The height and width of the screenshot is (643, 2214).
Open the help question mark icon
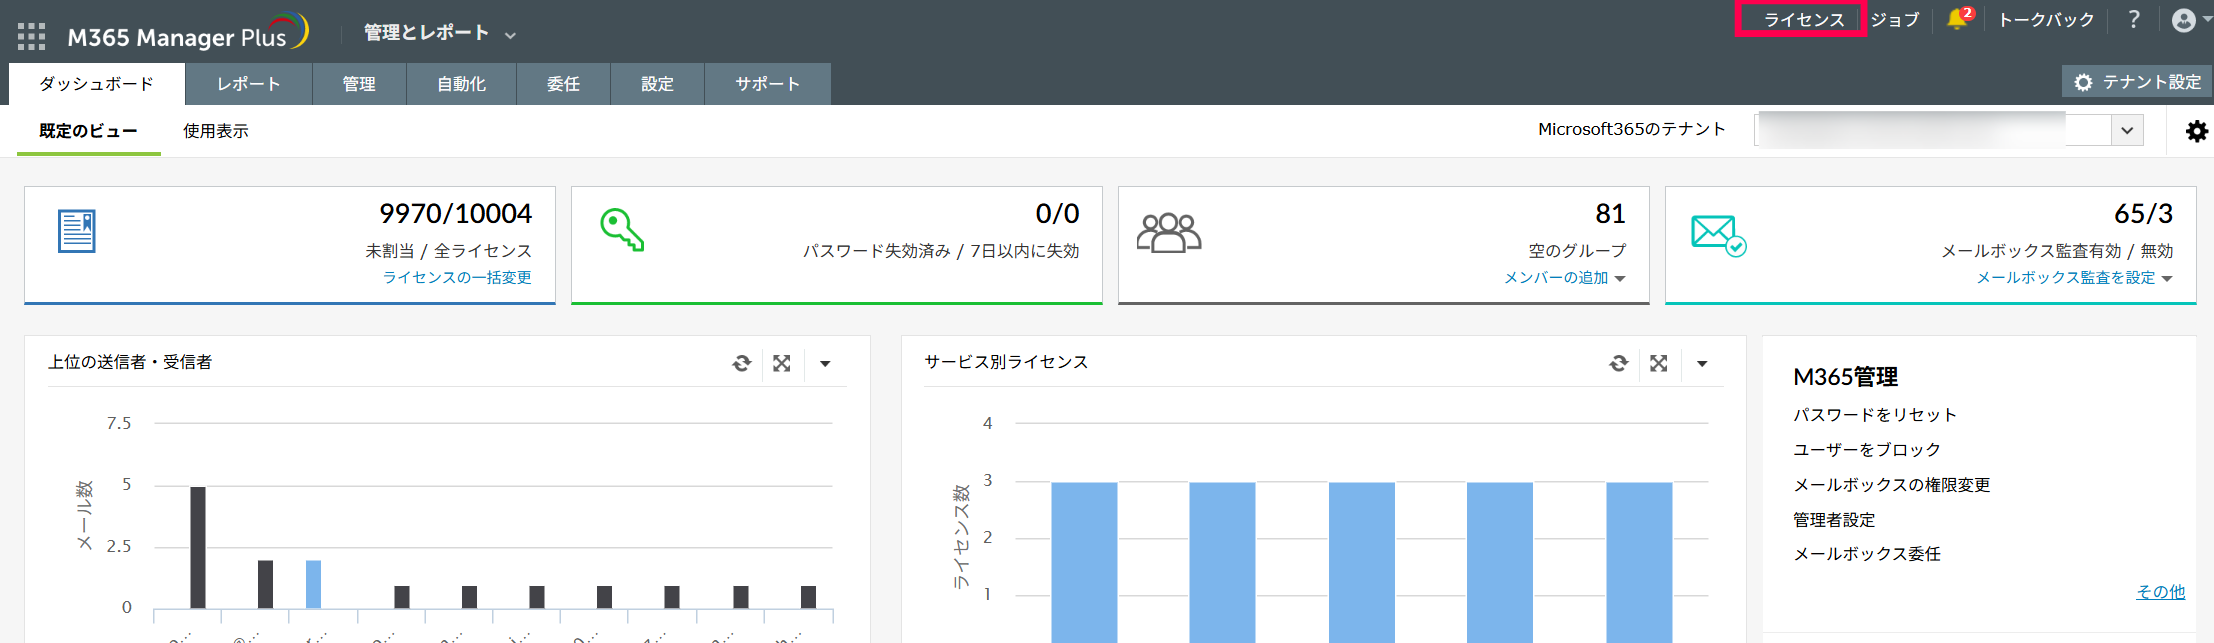click(2133, 20)
